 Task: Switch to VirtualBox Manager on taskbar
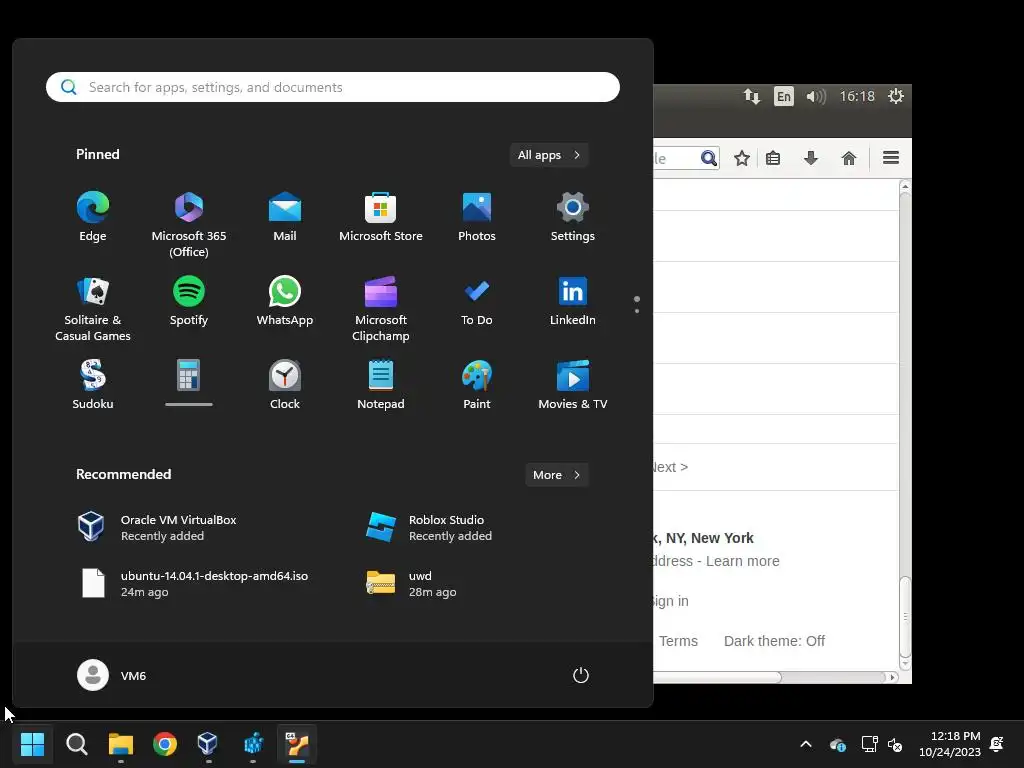(x=208, y=744)
